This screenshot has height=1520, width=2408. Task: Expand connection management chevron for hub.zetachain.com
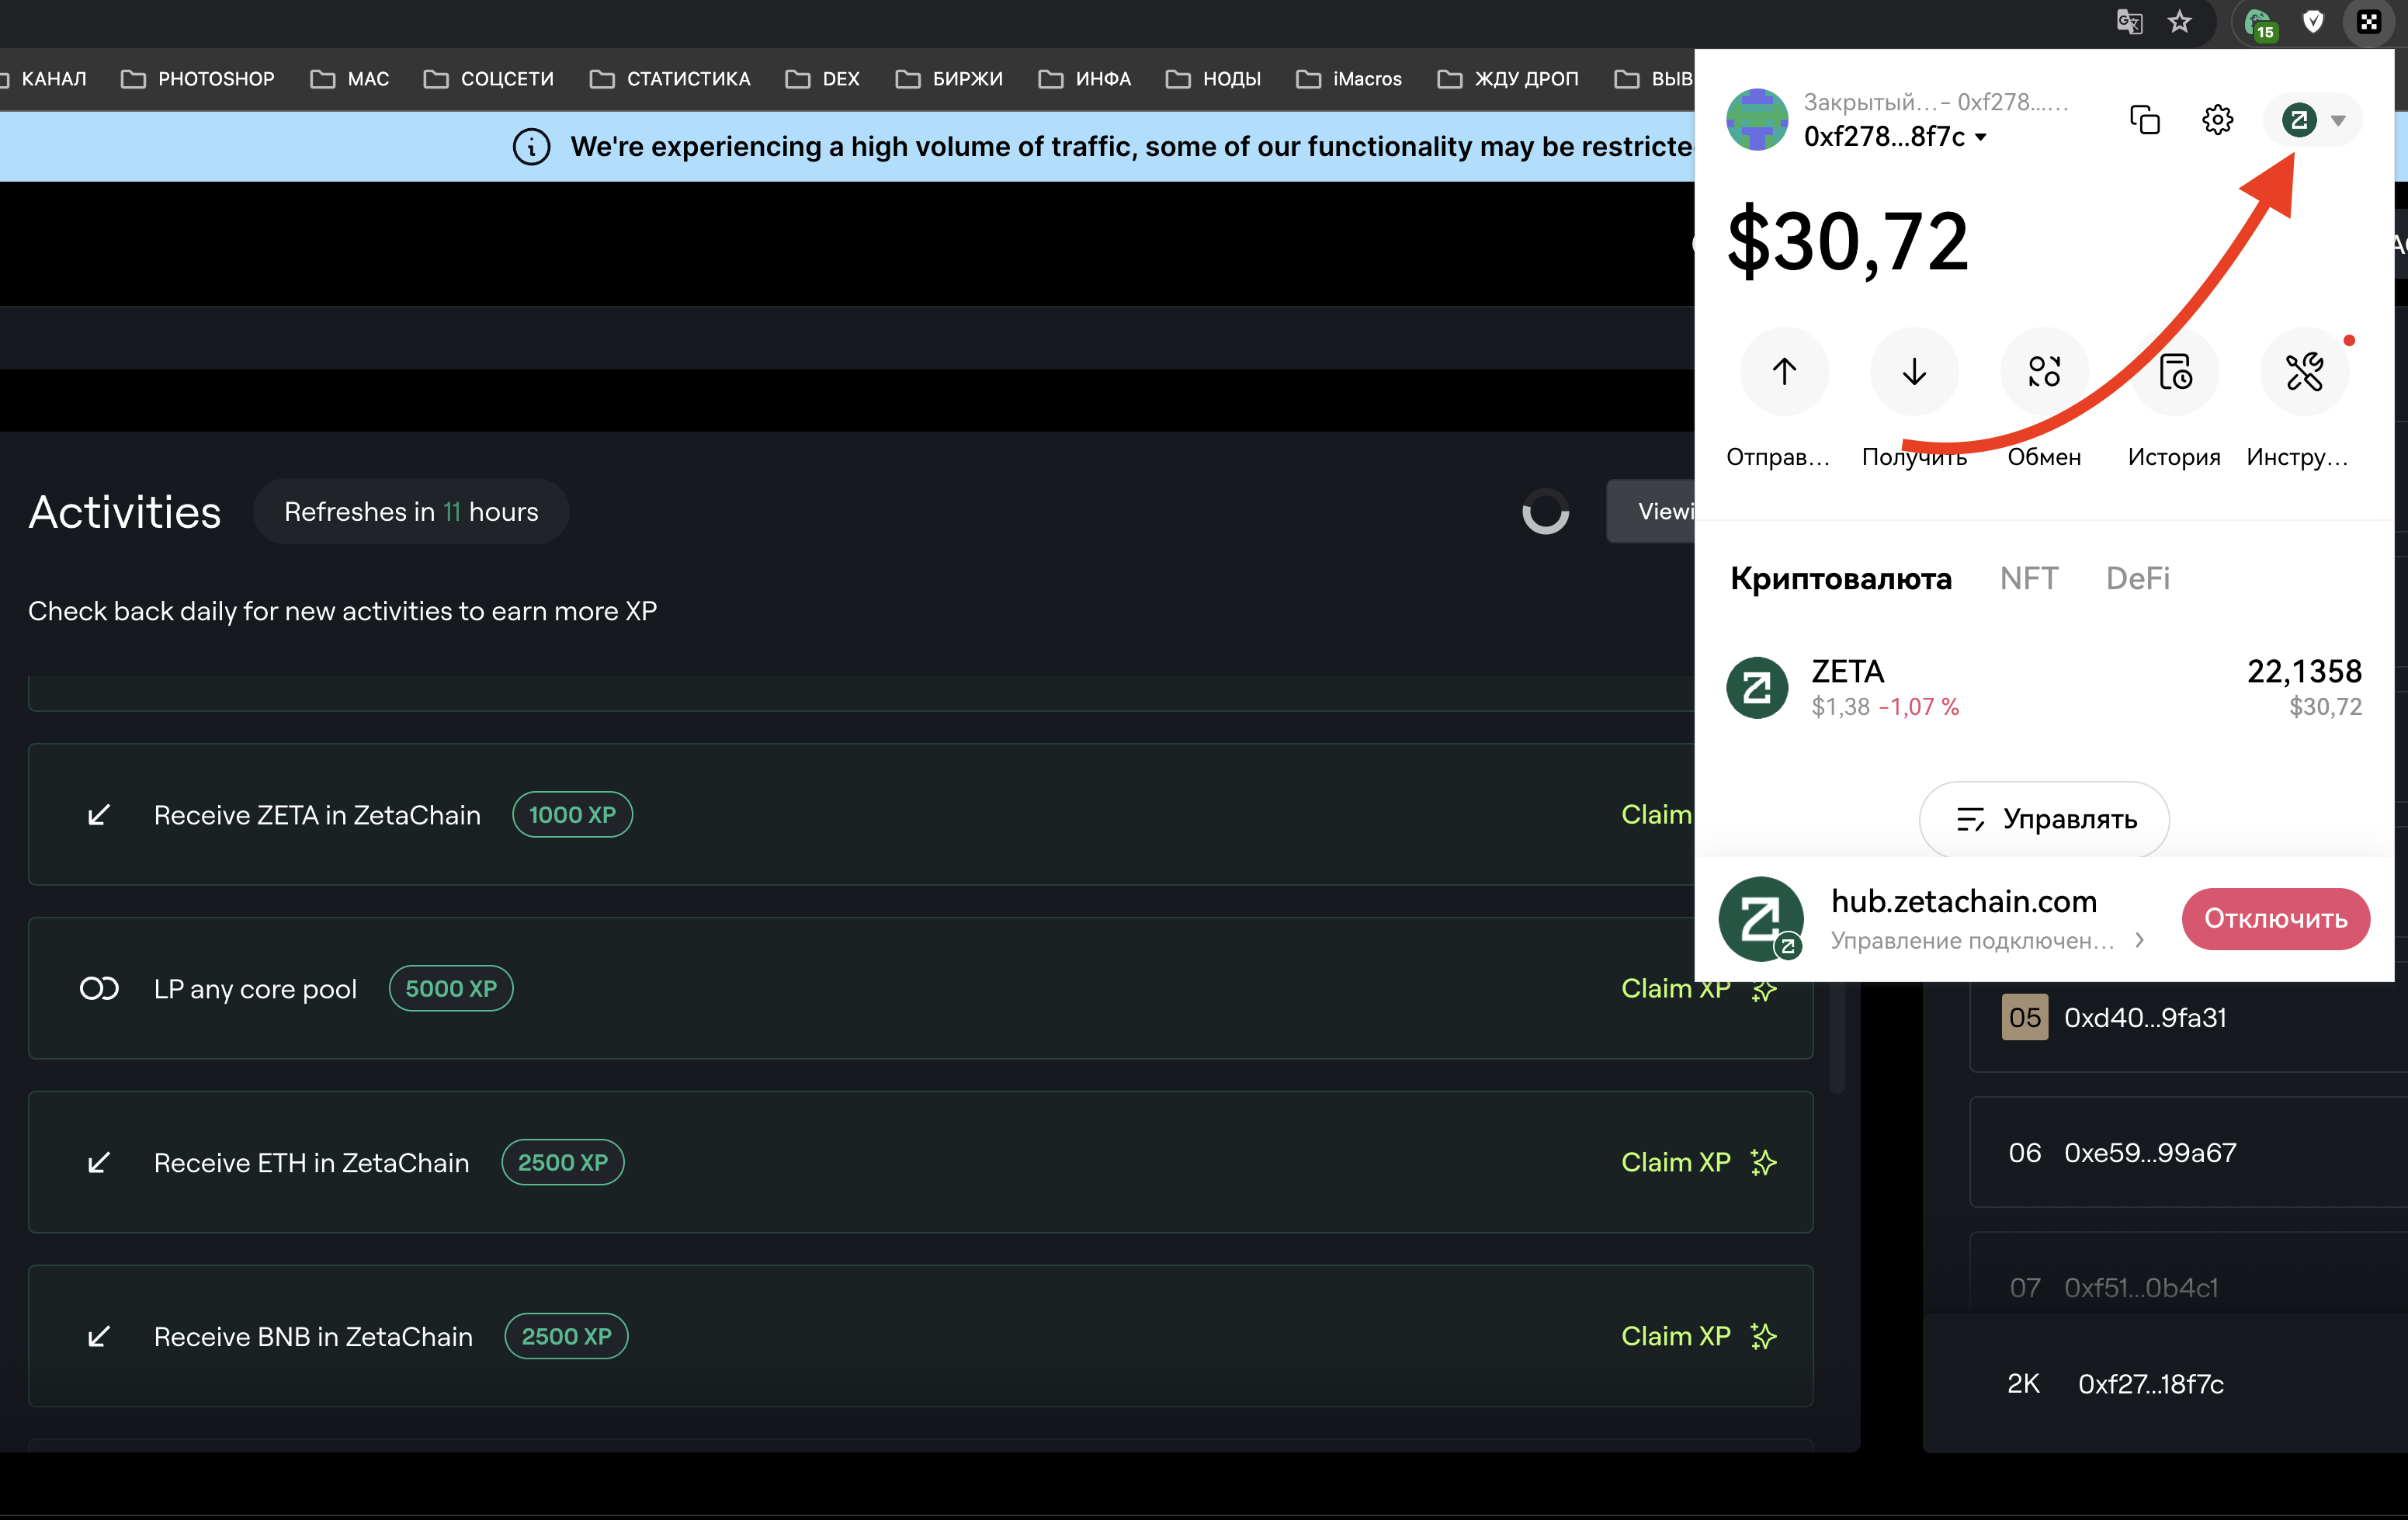point(2139,940)
